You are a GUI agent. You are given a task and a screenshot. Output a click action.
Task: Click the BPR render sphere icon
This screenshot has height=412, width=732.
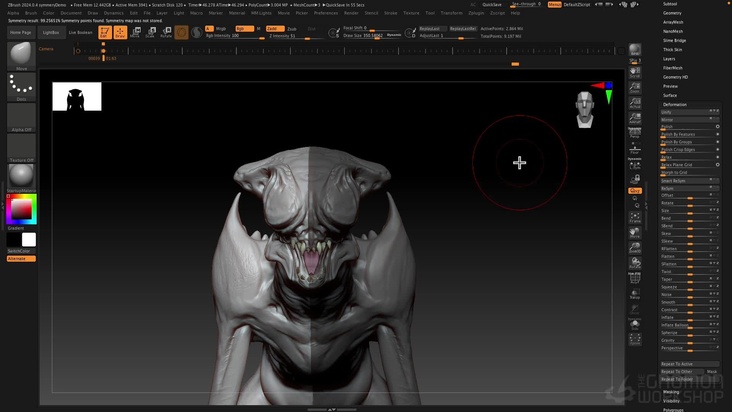coord(634,50)
